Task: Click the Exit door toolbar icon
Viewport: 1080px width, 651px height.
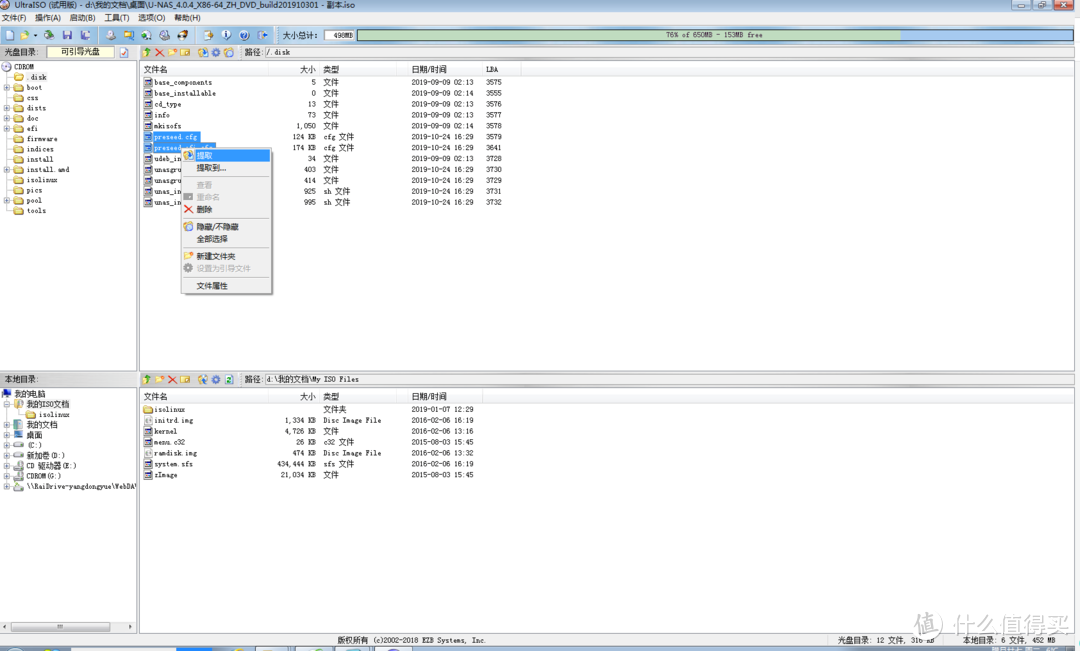Action: pyautogui.click(x=262, y=35)
